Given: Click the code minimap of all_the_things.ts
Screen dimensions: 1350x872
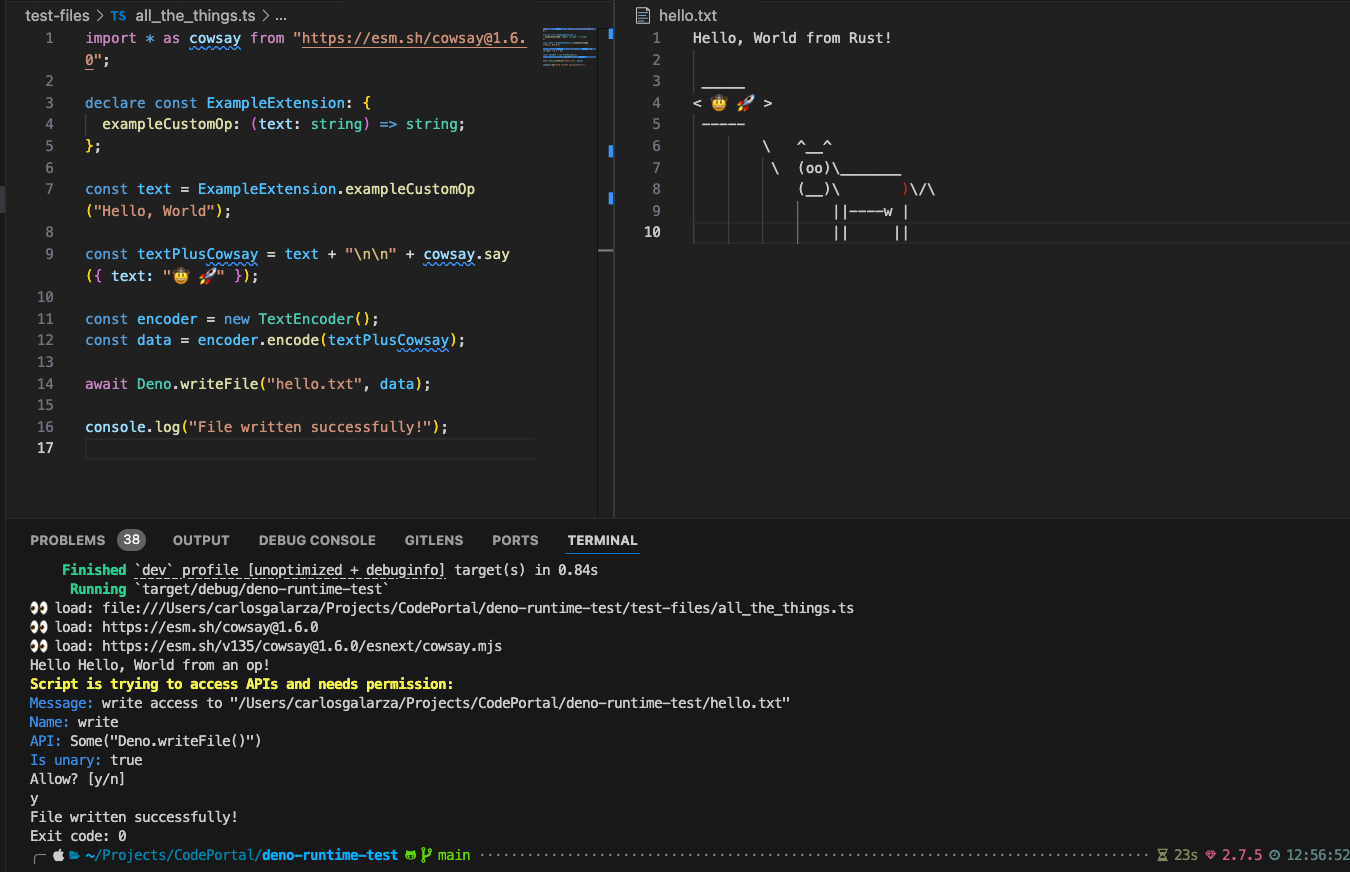Looking at the screenshot, I should click(569, 46).
